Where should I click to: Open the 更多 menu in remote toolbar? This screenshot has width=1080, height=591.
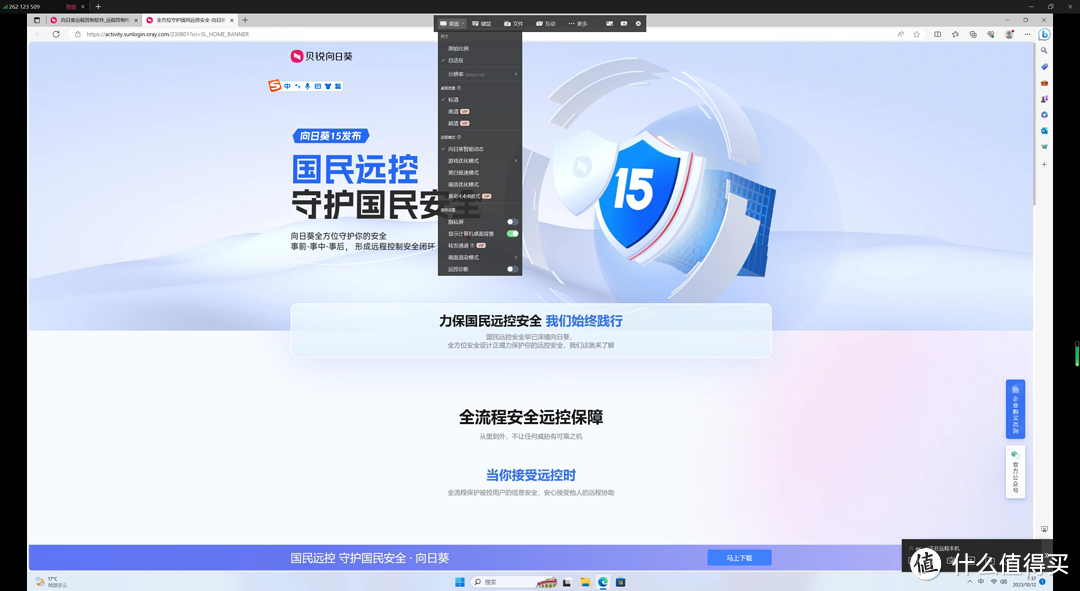click(x=578, y=23)
